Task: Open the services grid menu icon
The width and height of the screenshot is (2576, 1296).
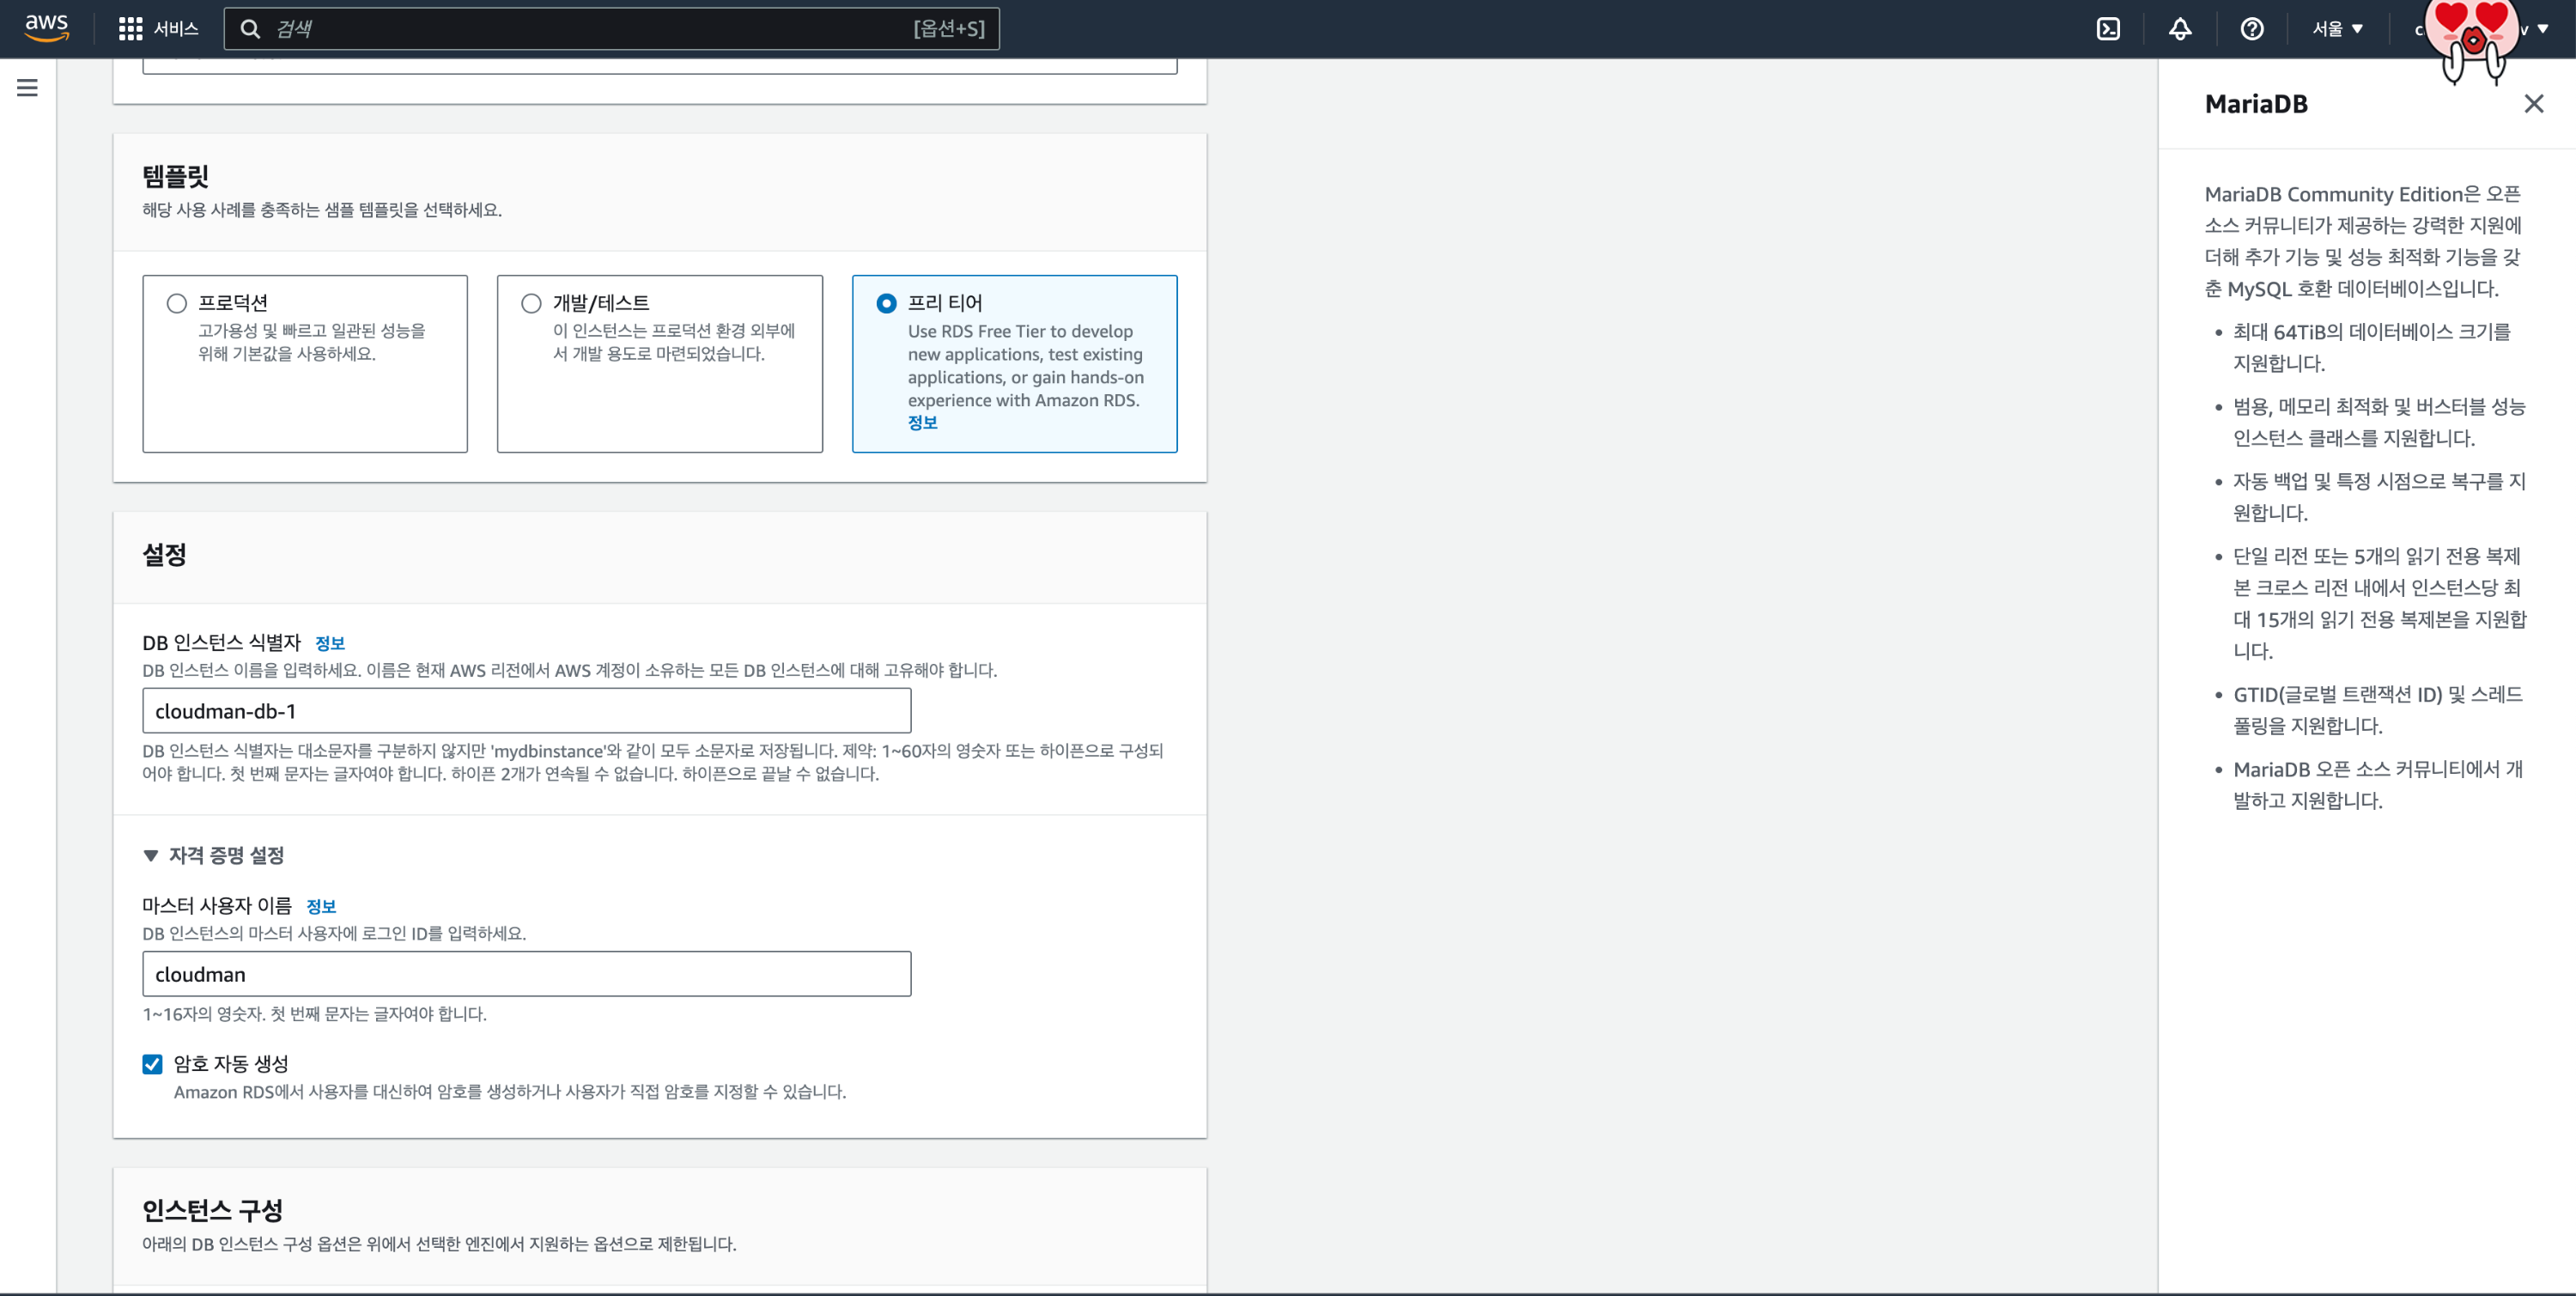Action: coord(130,29)
